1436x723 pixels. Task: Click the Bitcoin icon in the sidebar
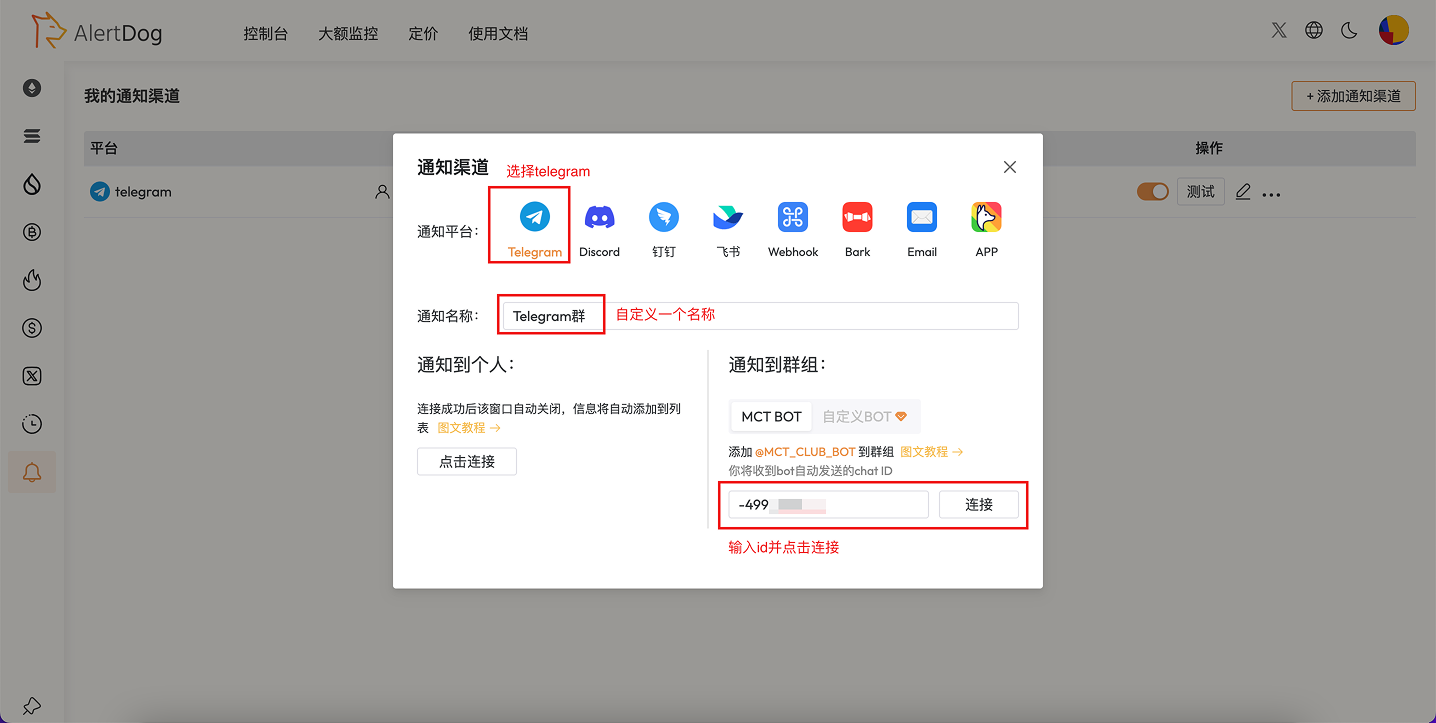click(31, 232)
